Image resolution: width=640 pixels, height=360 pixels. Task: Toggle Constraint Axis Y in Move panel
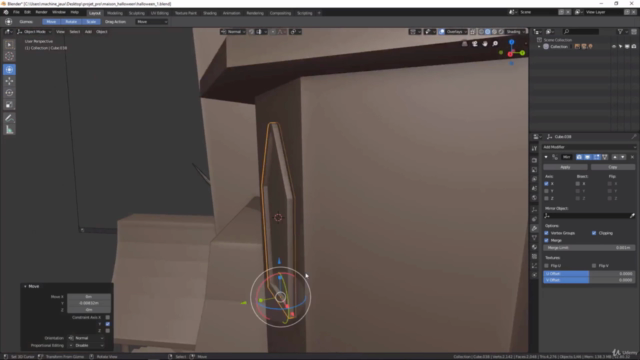point(108,324)
